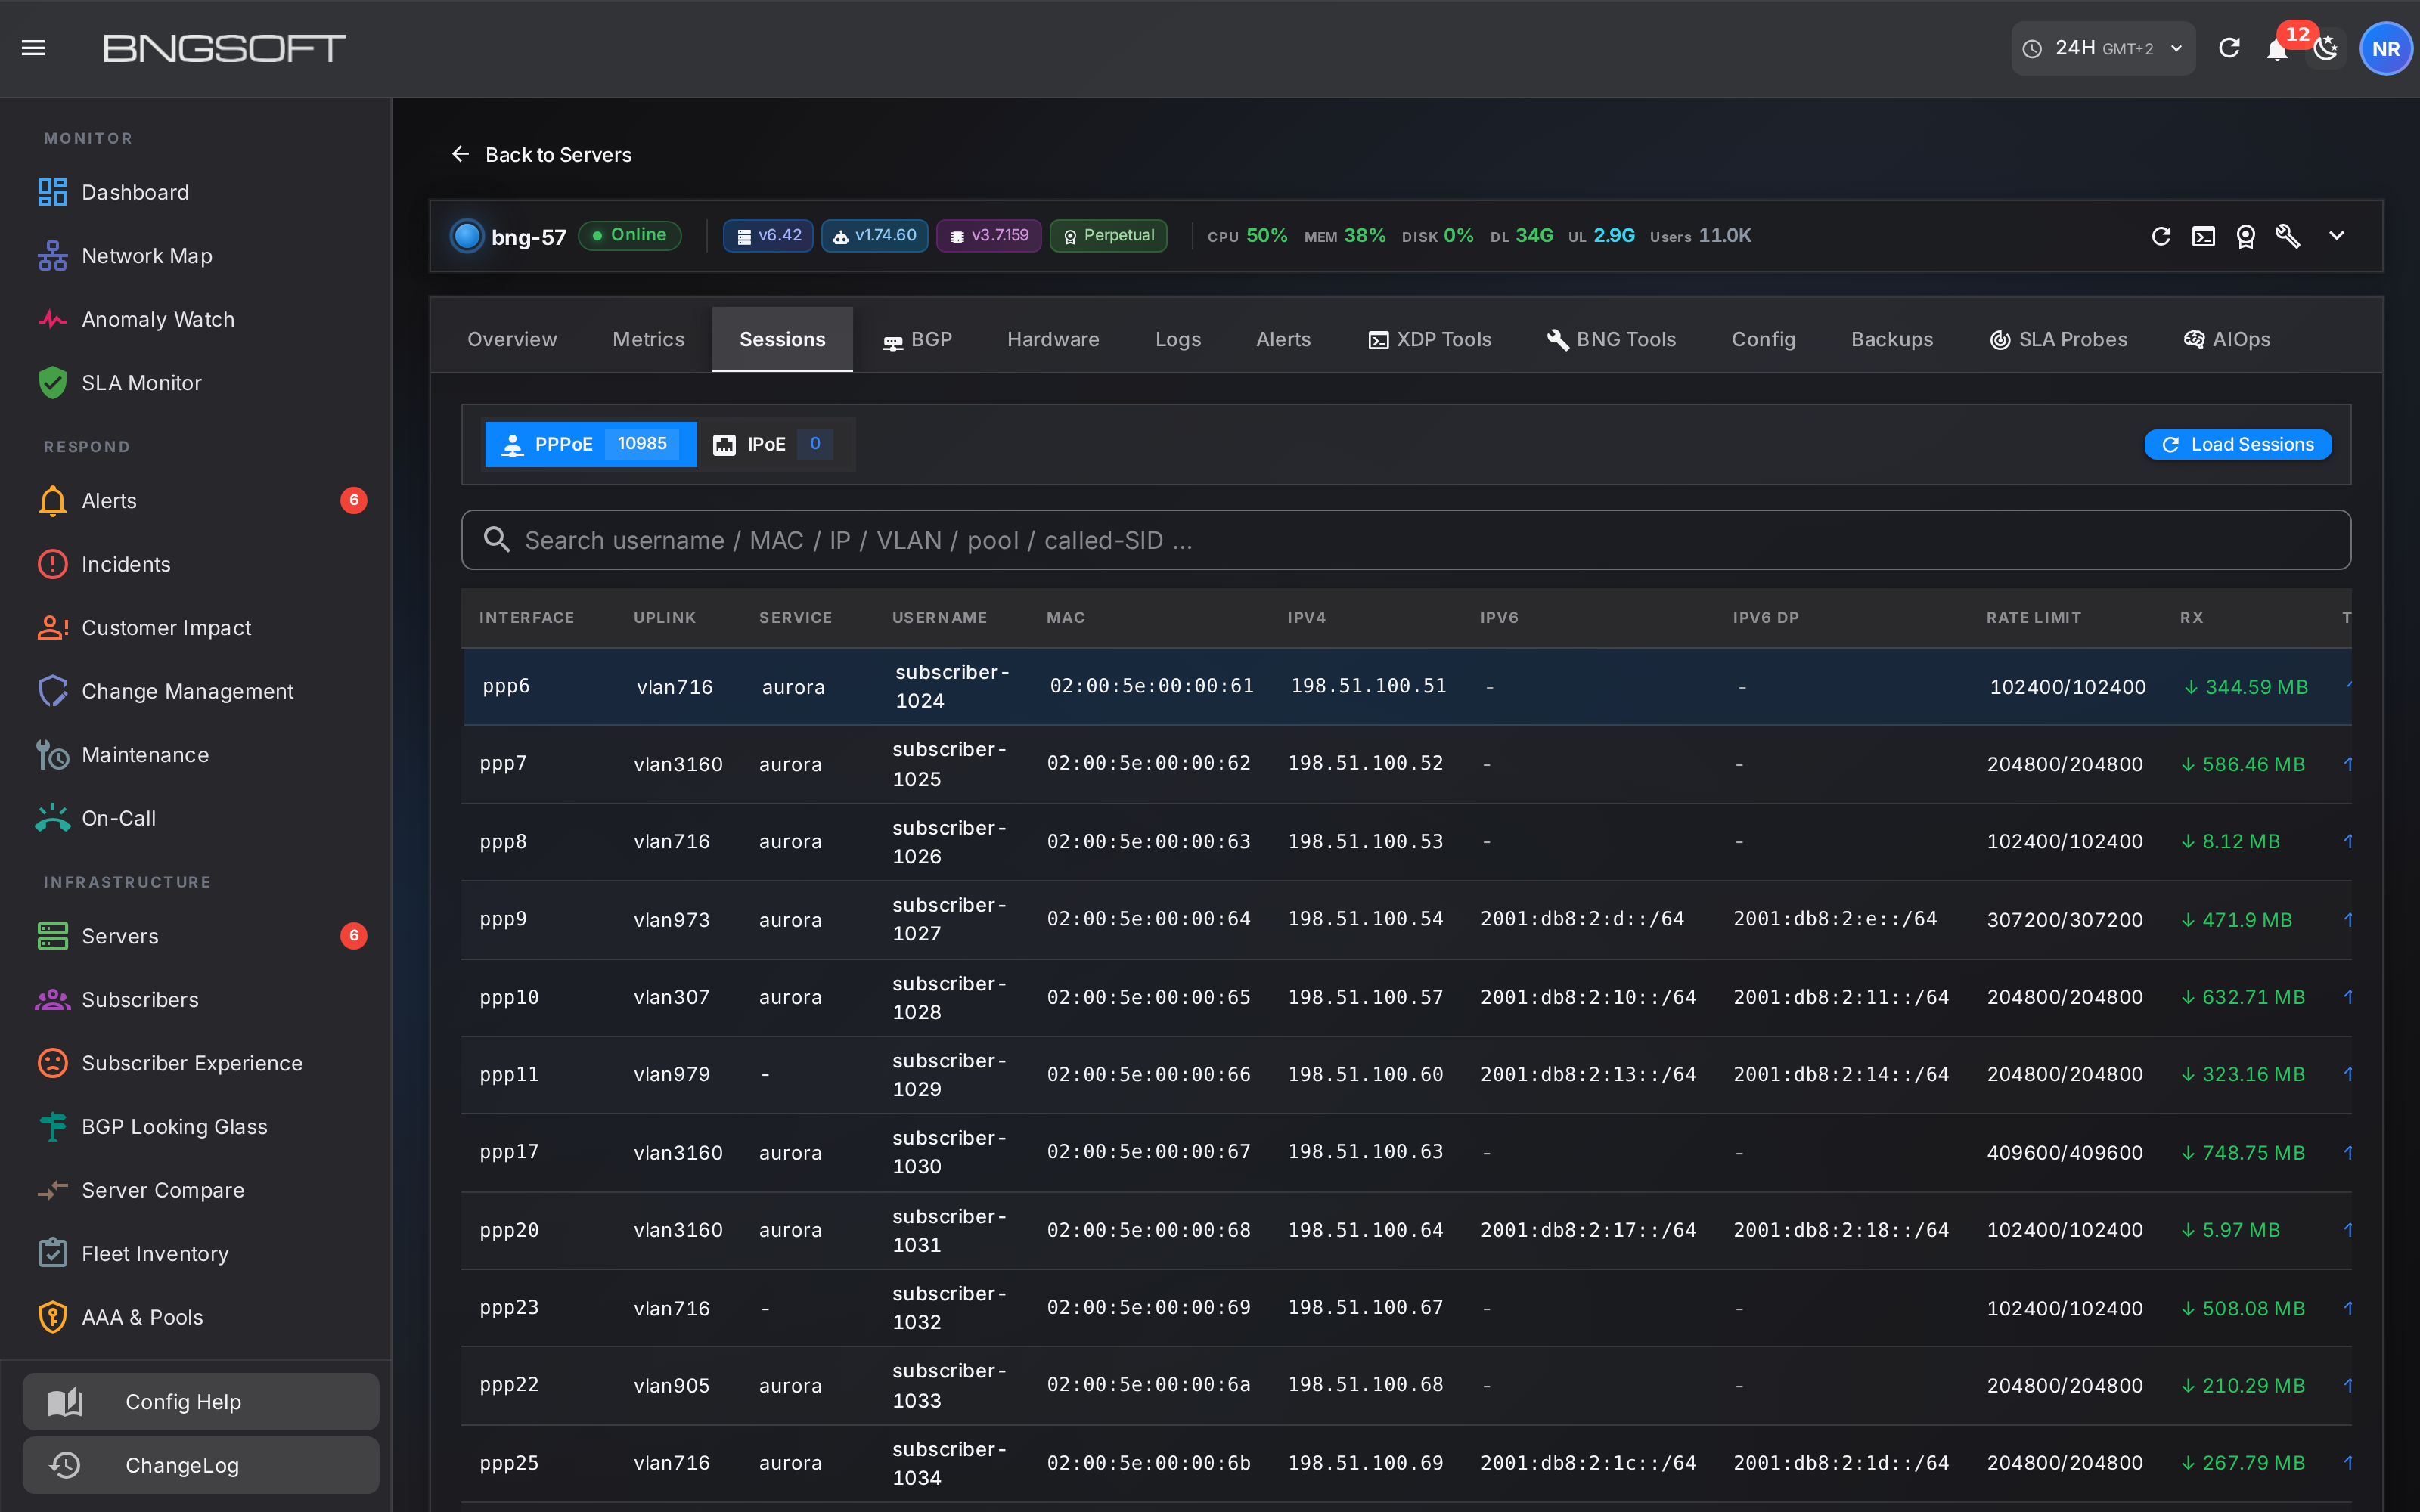
Task: Open AAA & Pools
Action: tap(196, 1317)
